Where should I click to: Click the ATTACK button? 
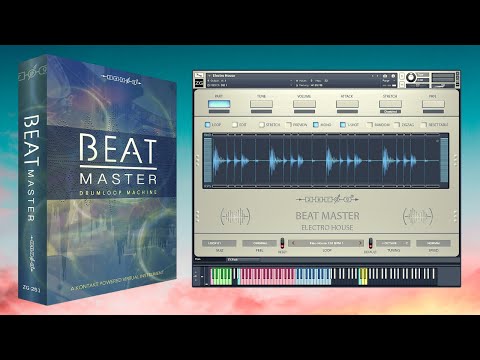347,104
